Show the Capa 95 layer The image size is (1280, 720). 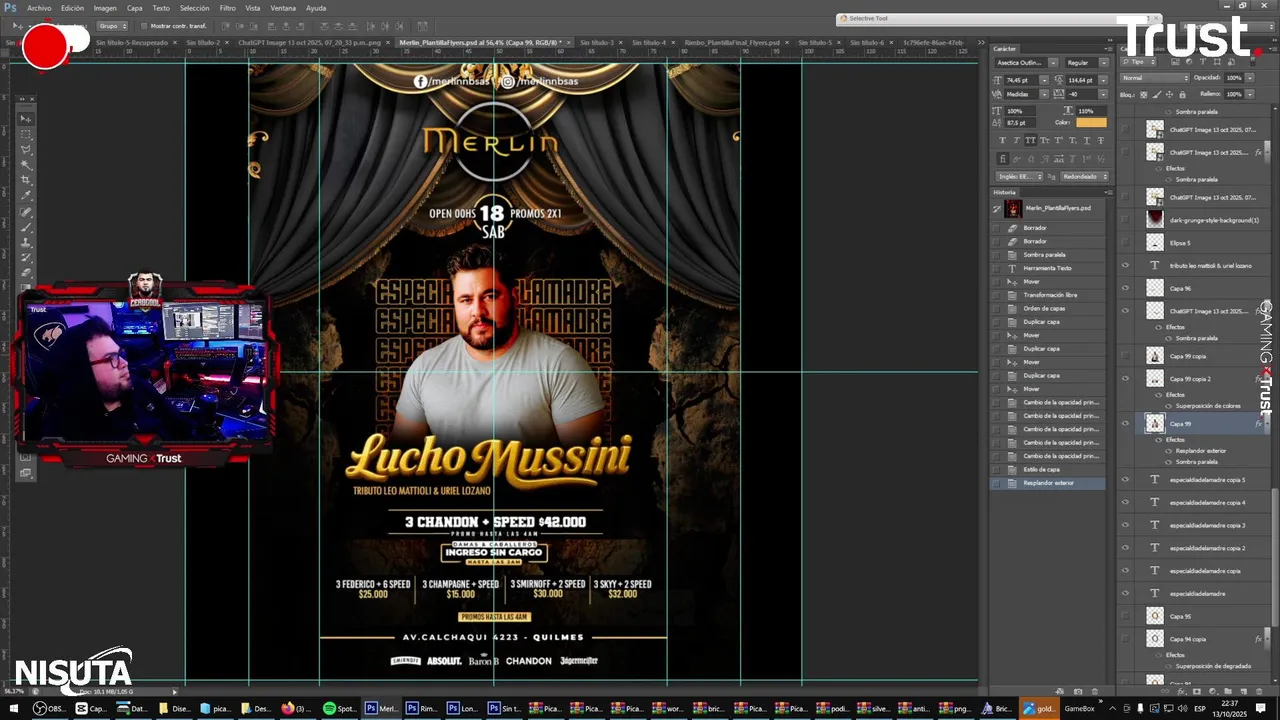1125,616
